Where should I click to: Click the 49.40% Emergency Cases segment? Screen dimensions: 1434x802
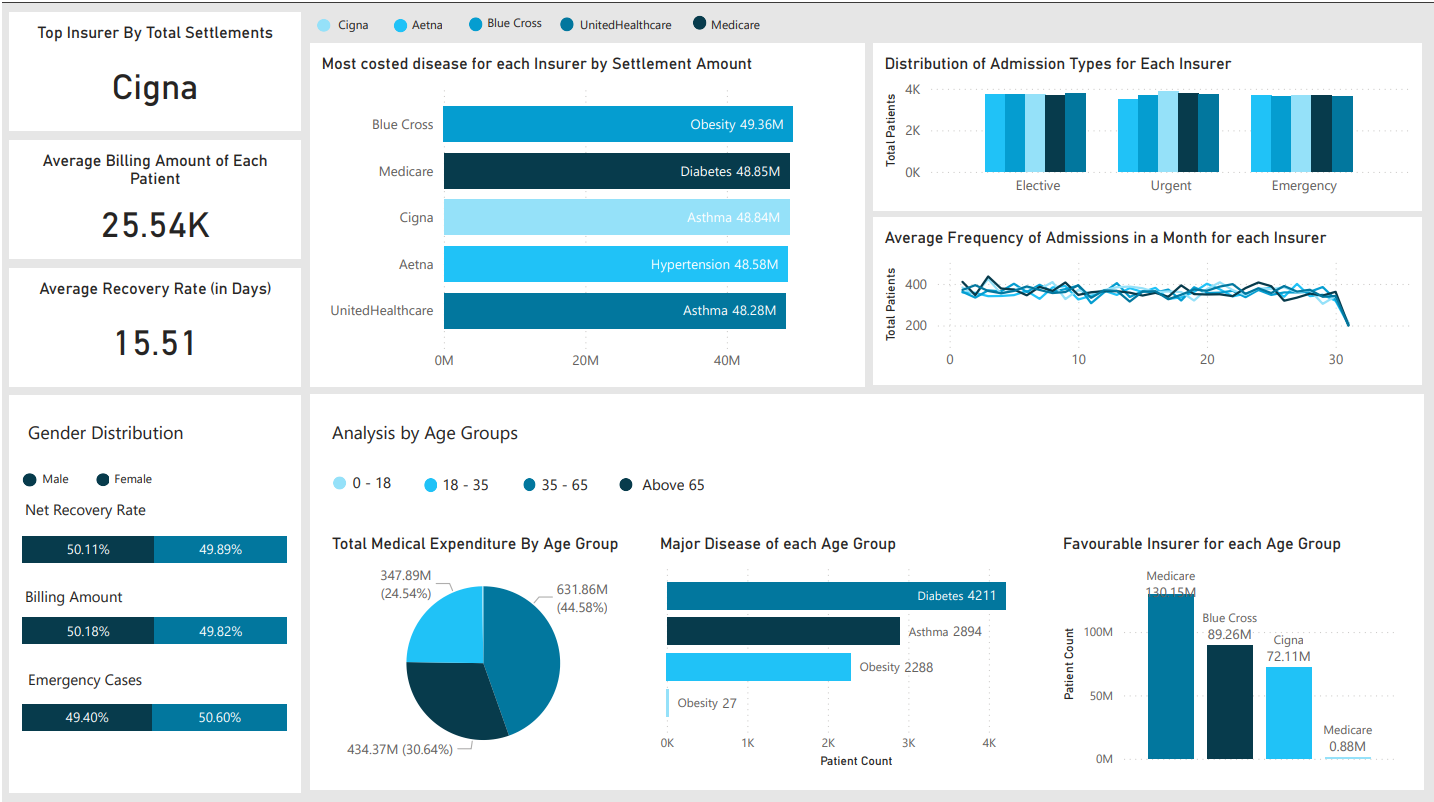point(87,717)
